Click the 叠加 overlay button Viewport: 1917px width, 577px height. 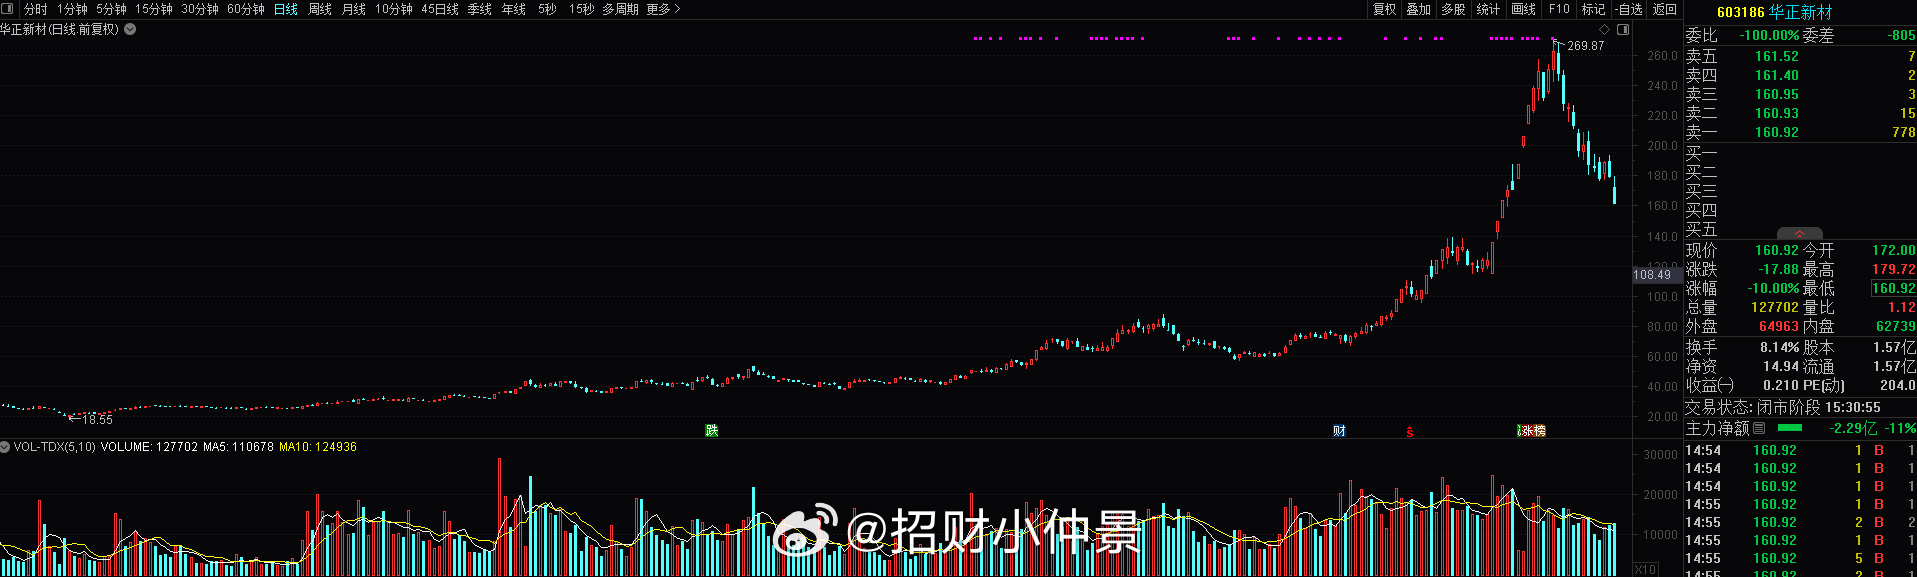tap(1419, 9)
